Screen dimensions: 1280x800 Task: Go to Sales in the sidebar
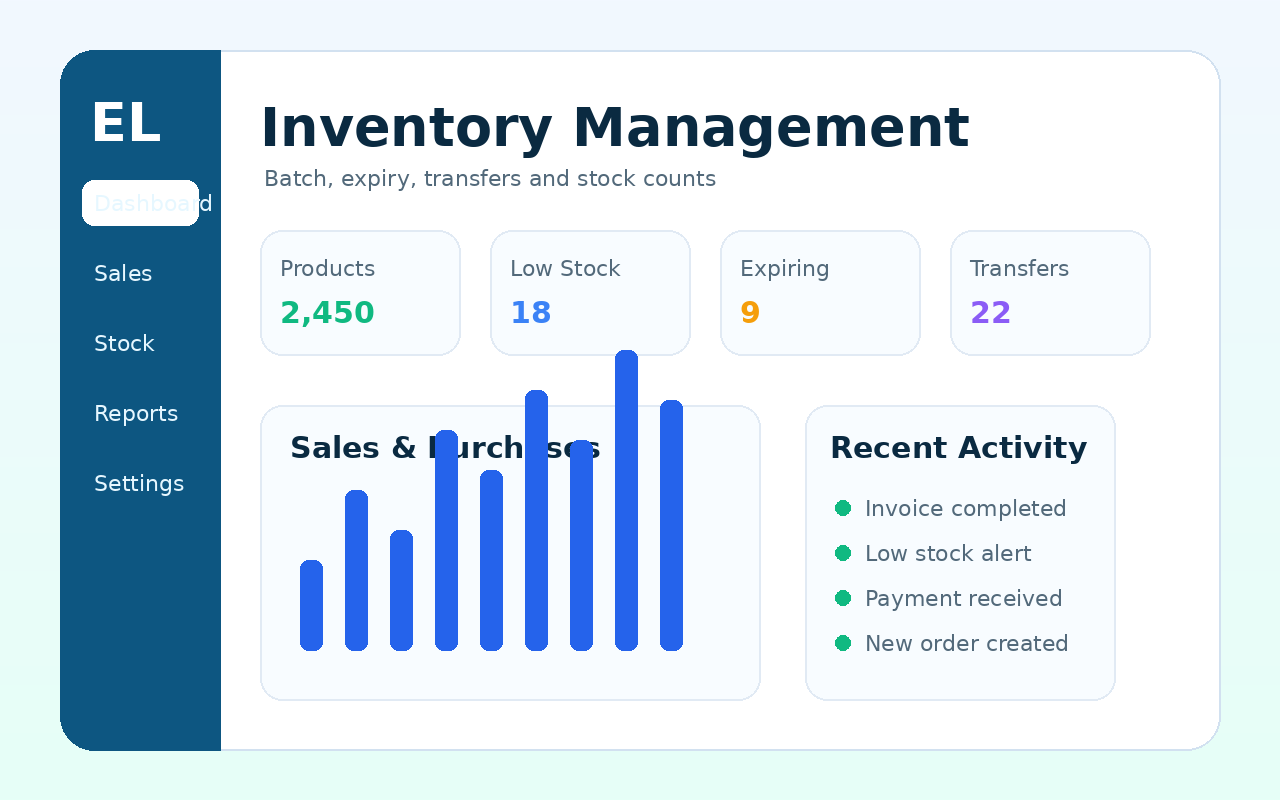(123, 274)
